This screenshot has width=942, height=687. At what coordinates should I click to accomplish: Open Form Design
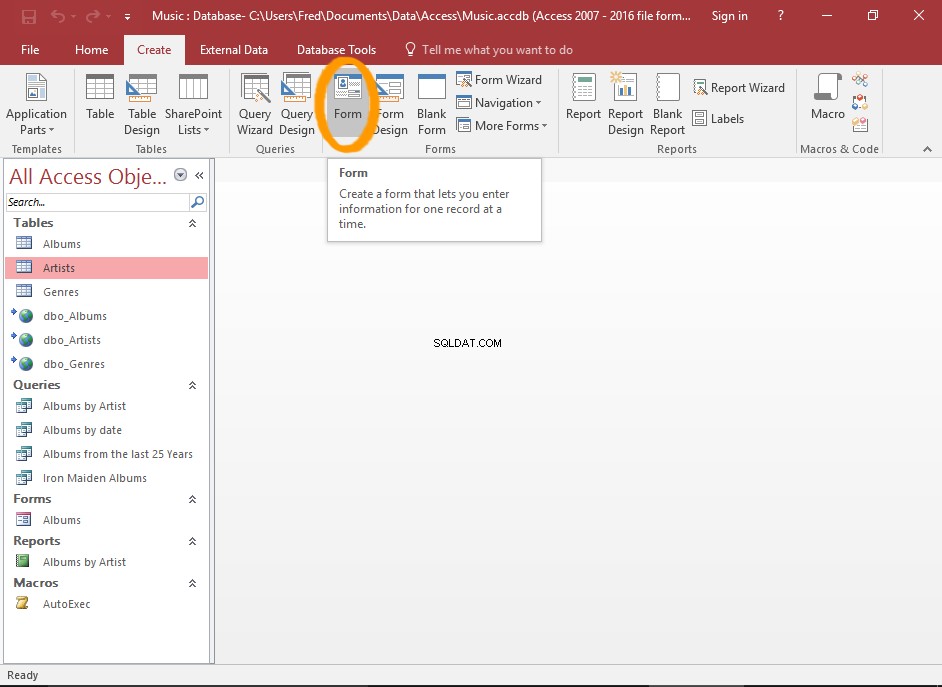point(390,104)
